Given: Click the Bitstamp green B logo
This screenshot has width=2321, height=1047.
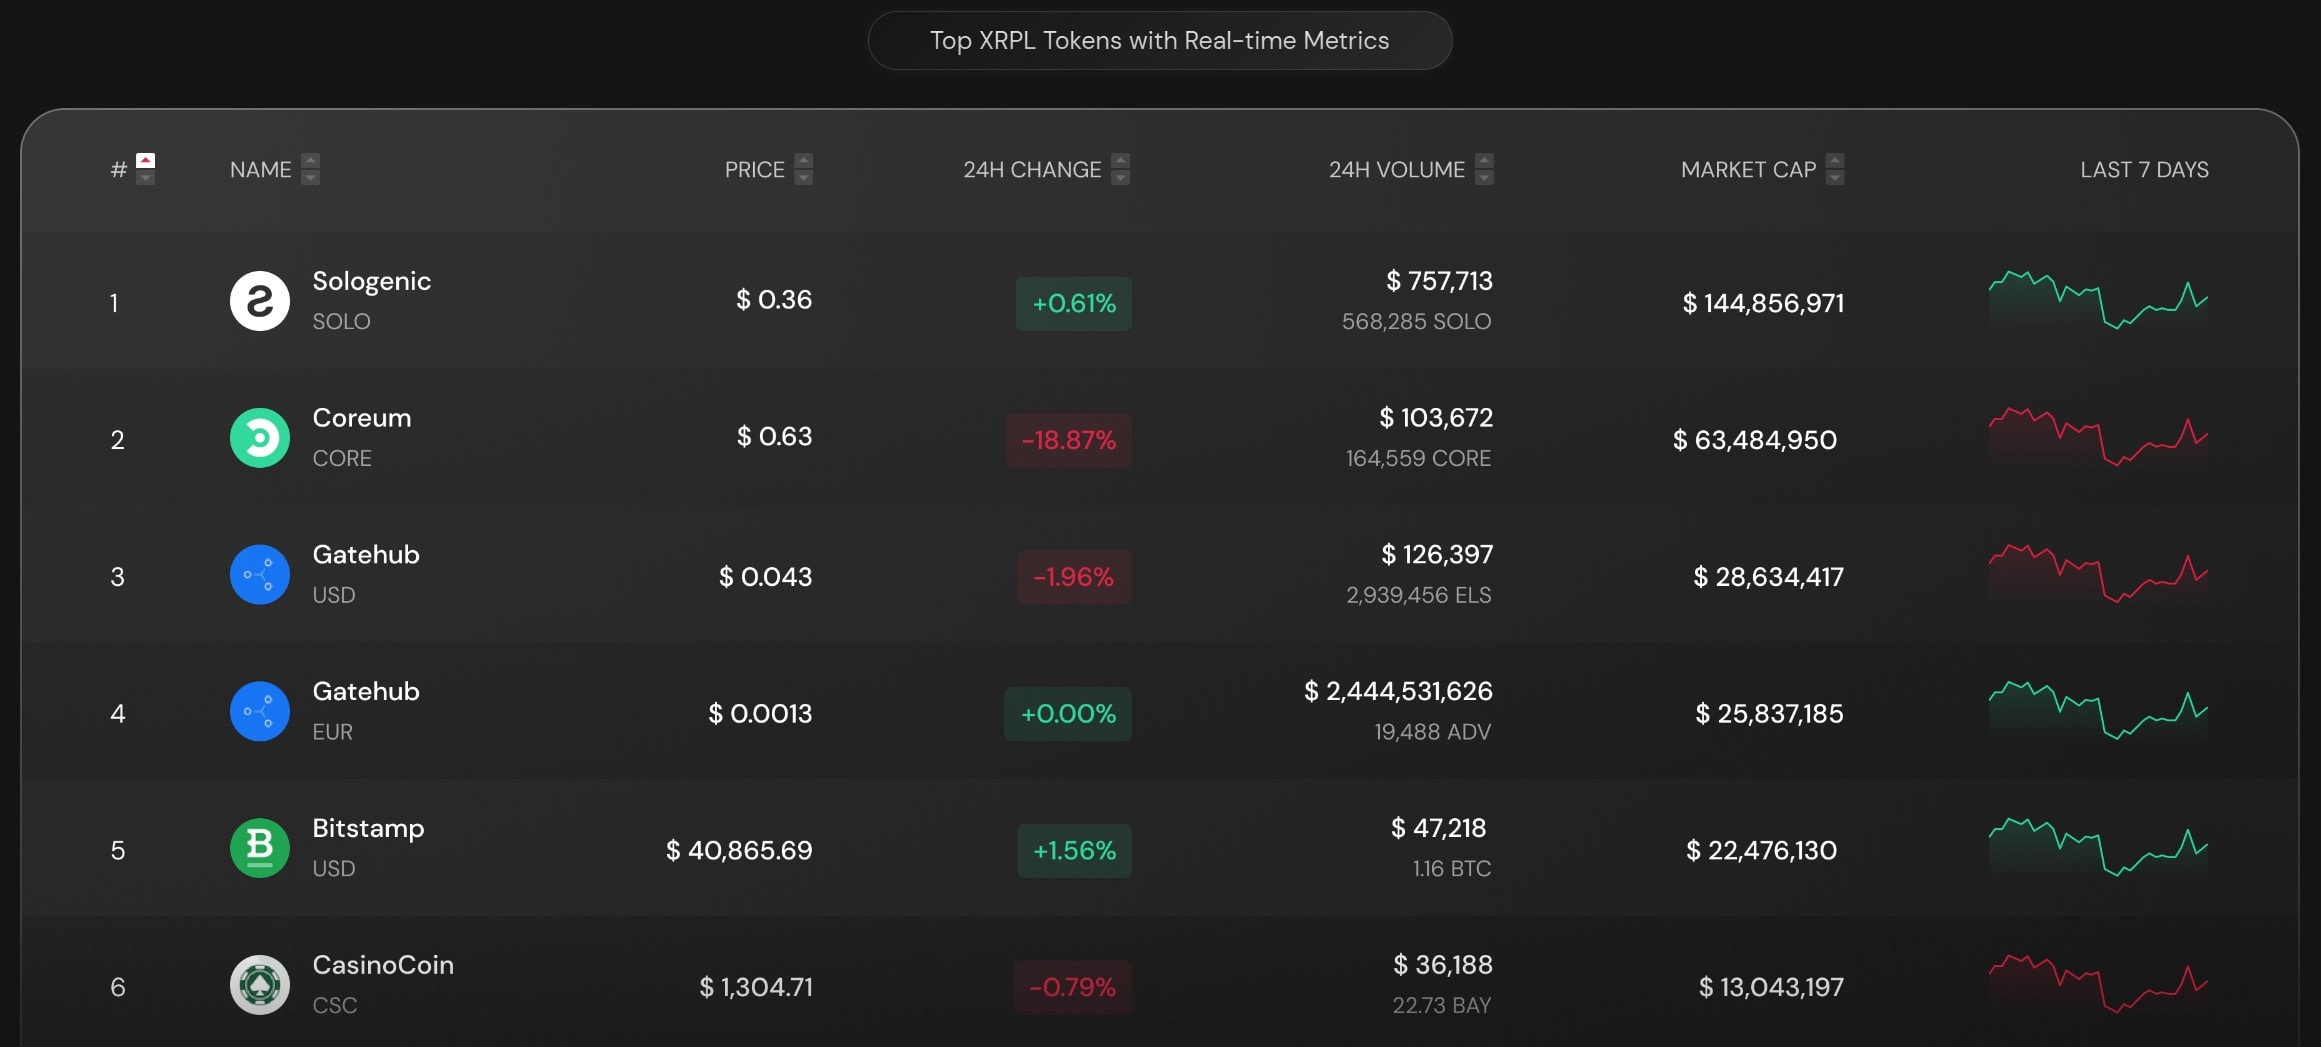Looking at the screenshot, I should click(x=260, y=848).
